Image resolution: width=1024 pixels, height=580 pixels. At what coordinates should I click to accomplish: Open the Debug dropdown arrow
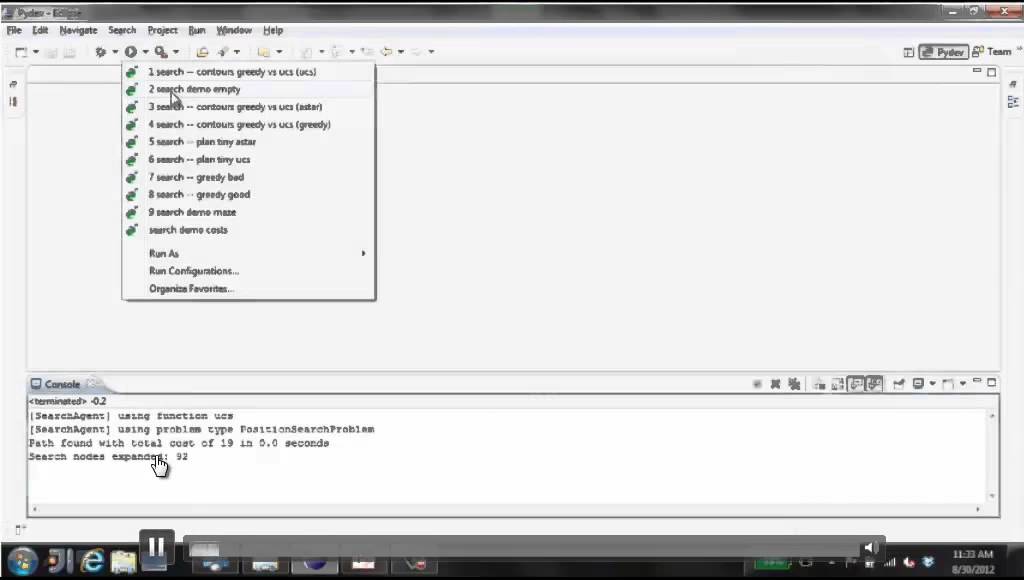[115, 52]
